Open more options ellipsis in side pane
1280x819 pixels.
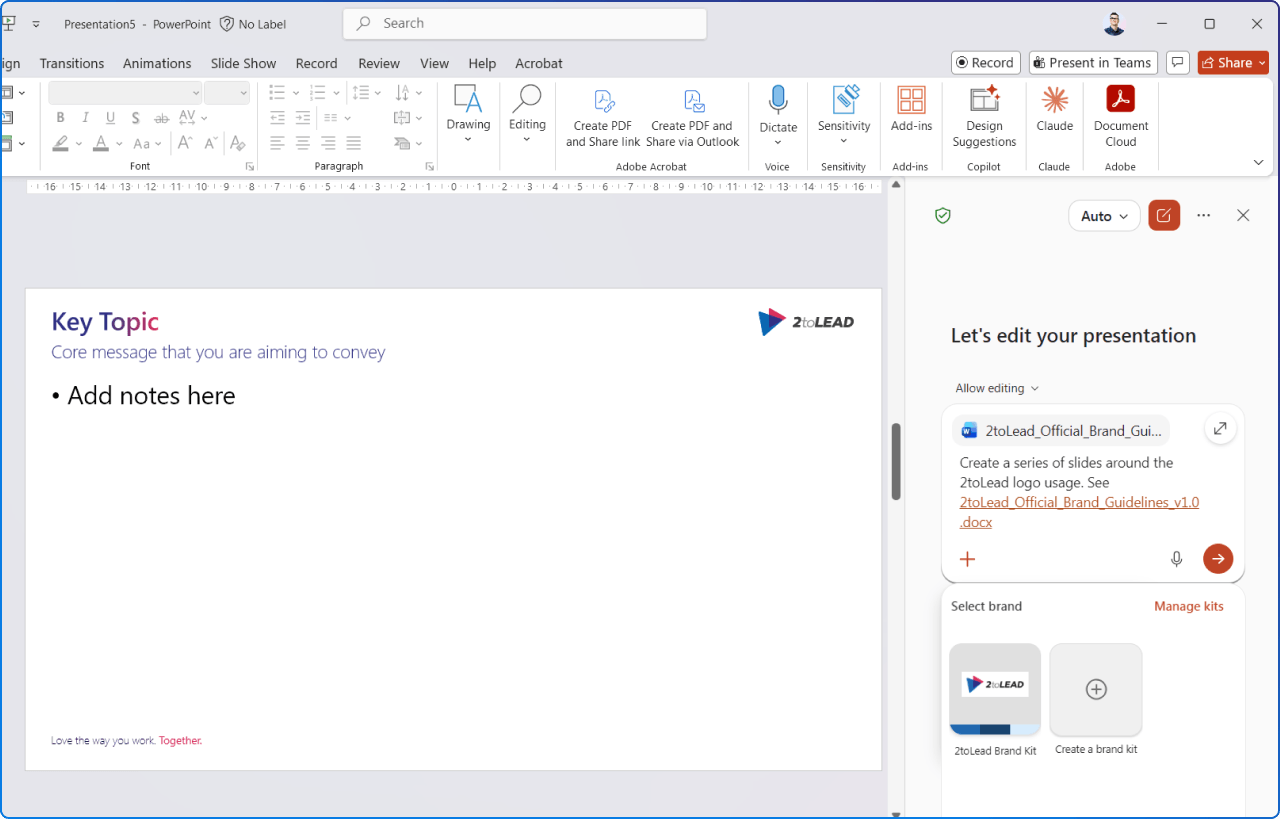click(x=1204, y=215)
